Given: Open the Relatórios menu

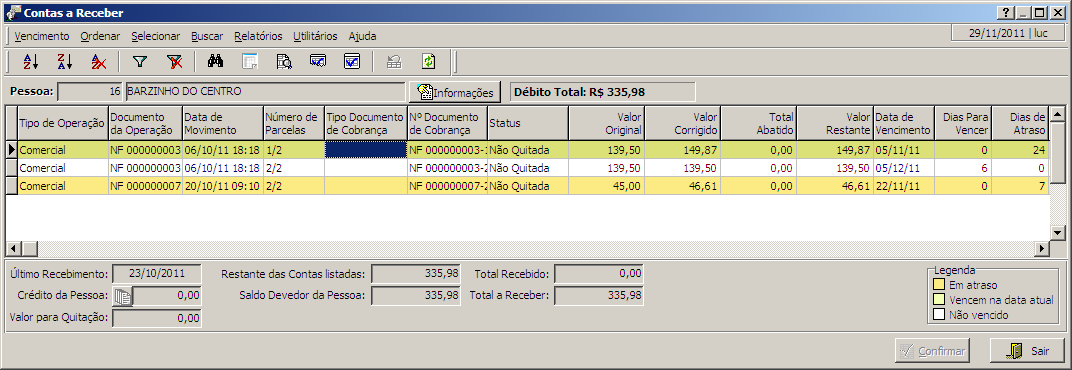Looking at the screenshot, I should point(258,36).
